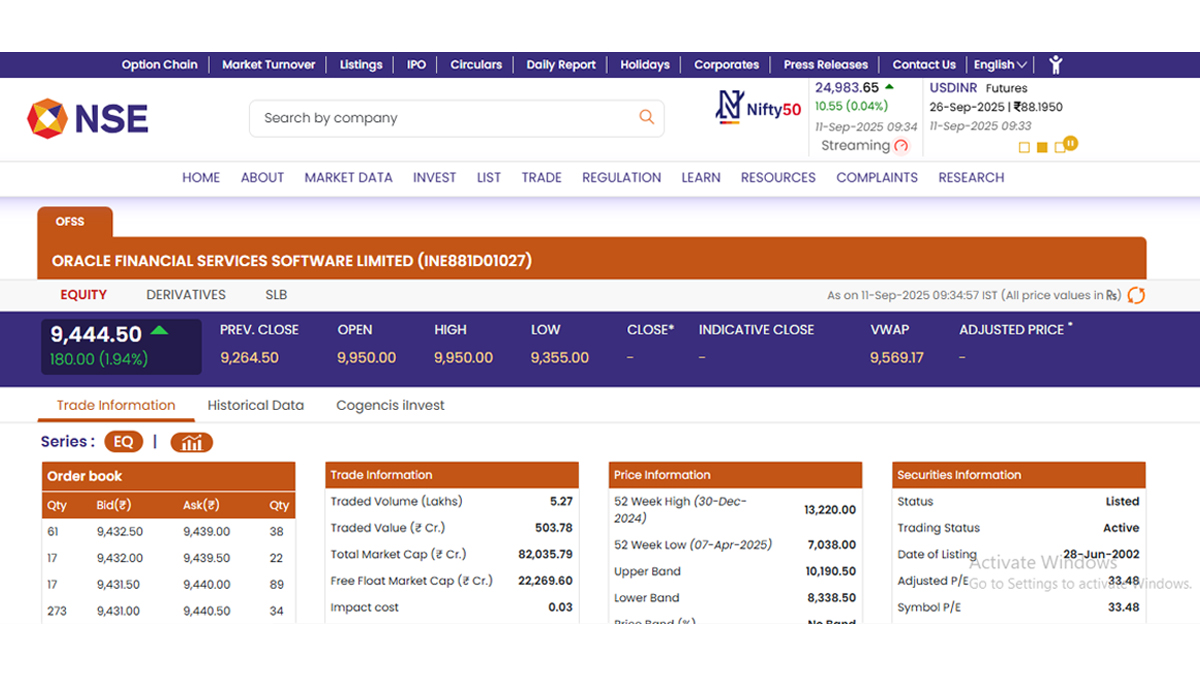Pause the ticker with the pause icon
Screen dimensions: 1200x675
pos(1070,144)
